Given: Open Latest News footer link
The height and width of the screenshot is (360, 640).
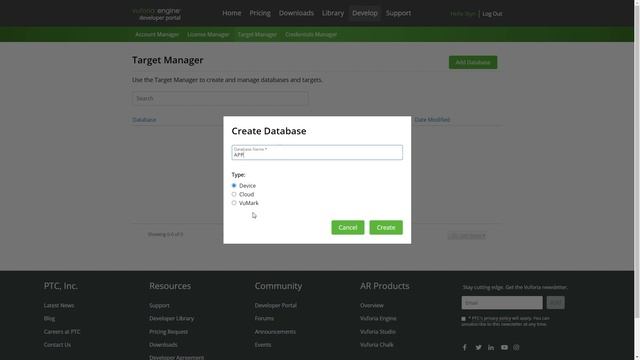Looking at the screenshot, I should click(x=59, y=305).
